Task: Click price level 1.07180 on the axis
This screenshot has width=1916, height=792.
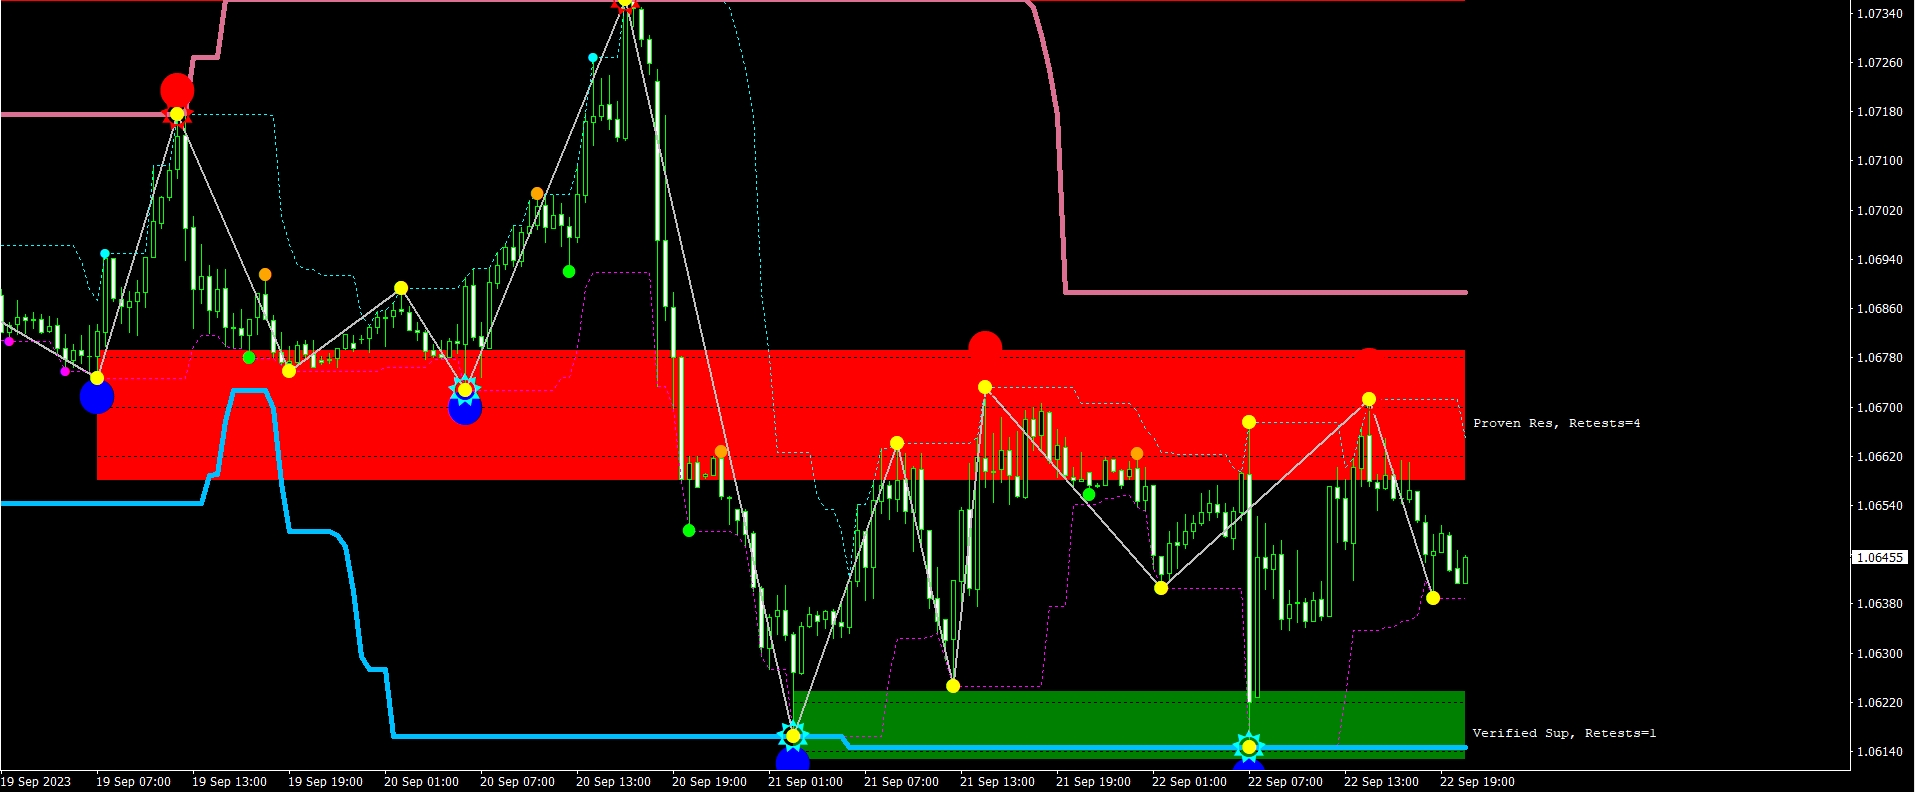Action: tap(1880, 112)
